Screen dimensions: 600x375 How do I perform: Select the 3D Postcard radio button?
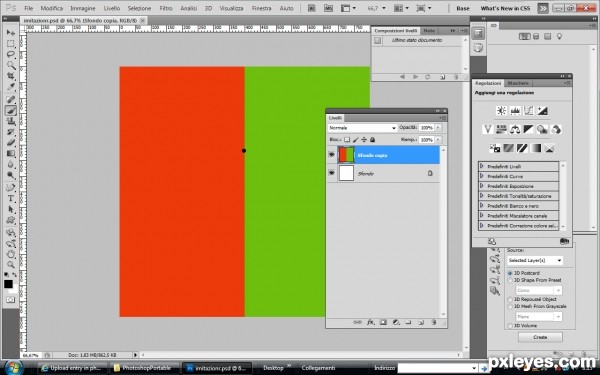point(510,273)
